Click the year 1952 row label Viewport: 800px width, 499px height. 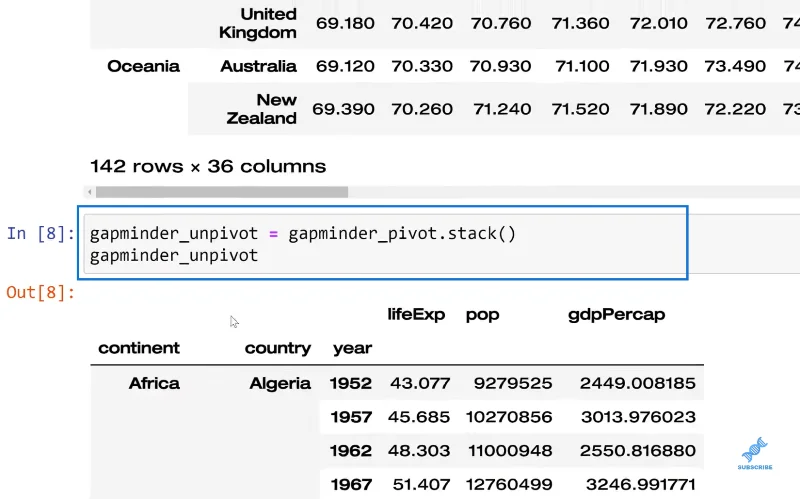[x=351, y=383]
